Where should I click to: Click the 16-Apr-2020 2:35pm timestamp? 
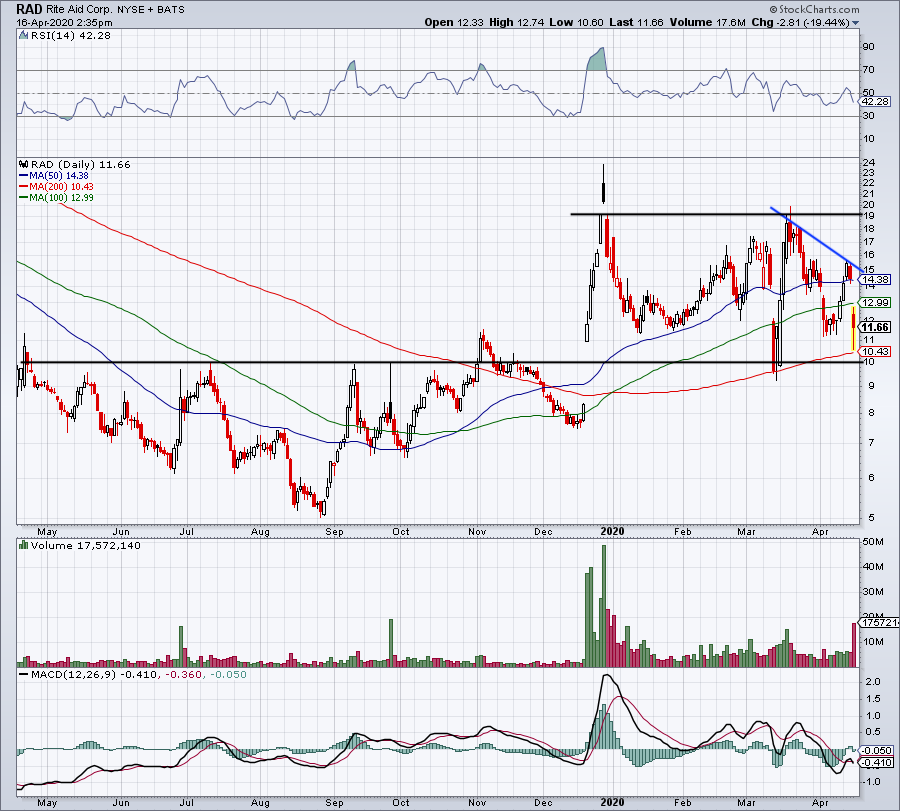click(64, 23)
